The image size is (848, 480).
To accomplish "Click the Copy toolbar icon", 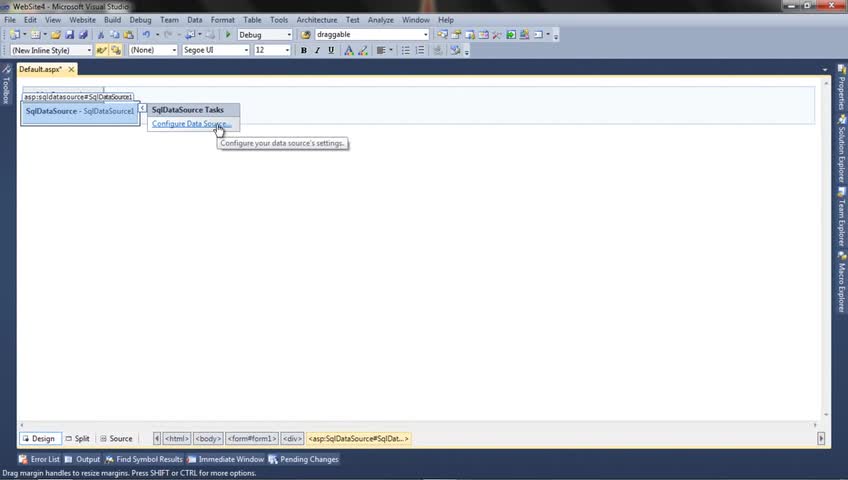I will 115,35.
